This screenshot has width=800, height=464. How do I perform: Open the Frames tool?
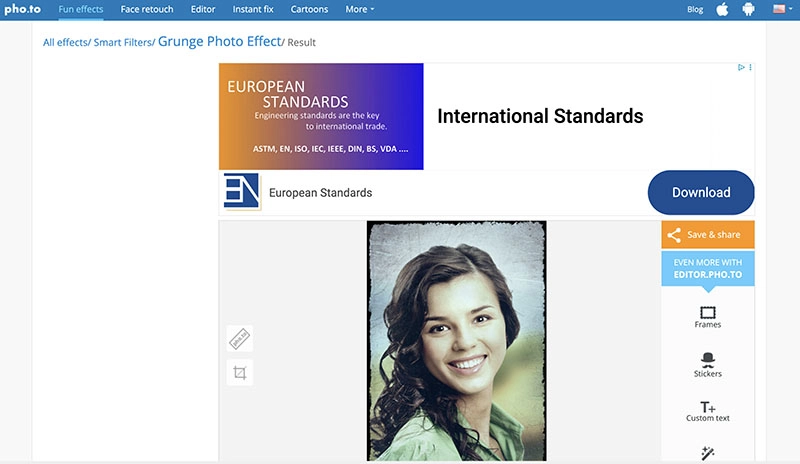pyautogui.click(x=707, y=317)
